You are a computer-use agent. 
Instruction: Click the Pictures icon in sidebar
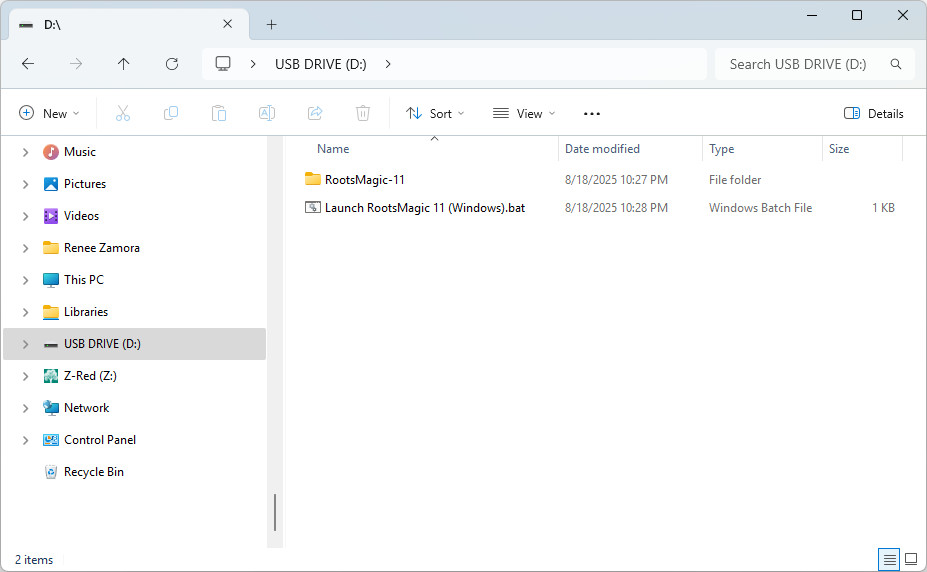click(51, 184)
